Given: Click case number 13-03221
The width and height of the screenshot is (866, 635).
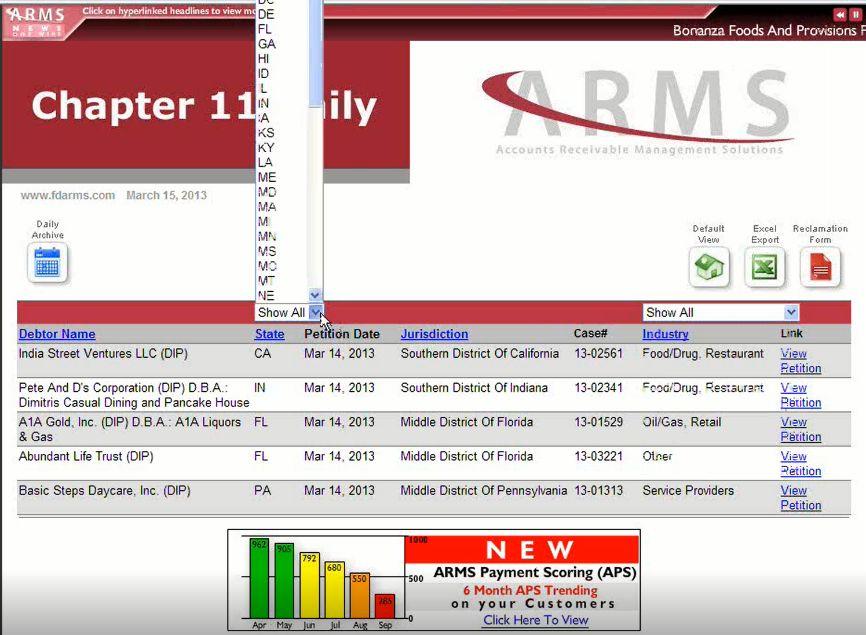Looking at the screenshot, I should (x=599, y=456).
